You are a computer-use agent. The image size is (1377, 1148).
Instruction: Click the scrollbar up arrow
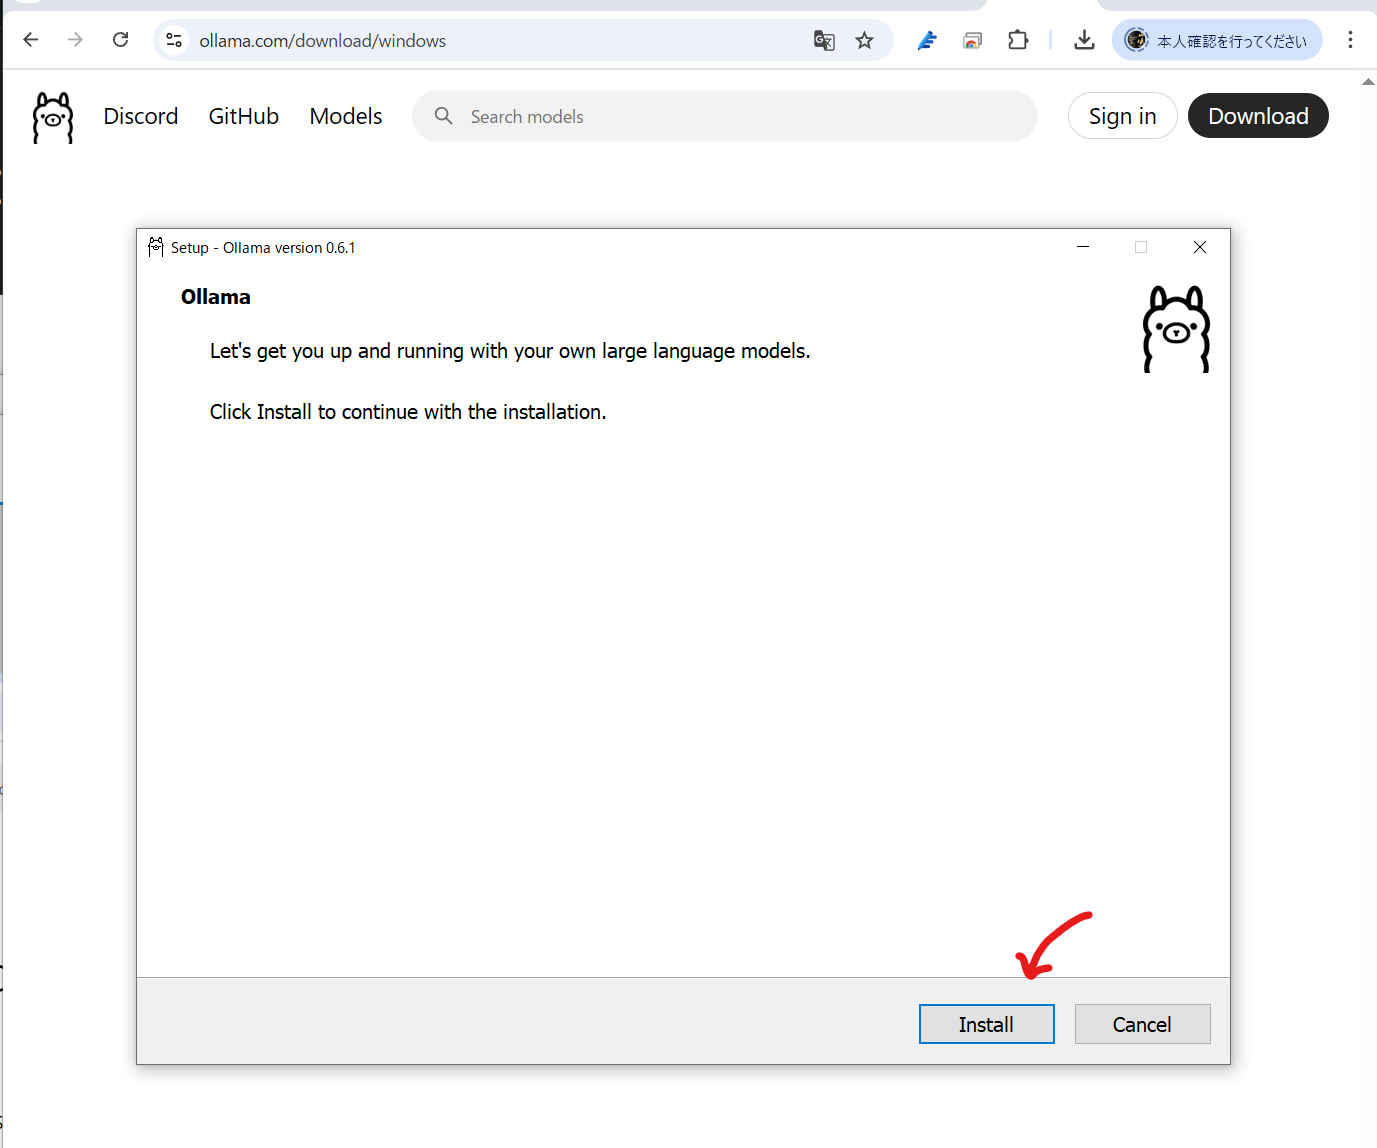click(x=1369, y=81)
